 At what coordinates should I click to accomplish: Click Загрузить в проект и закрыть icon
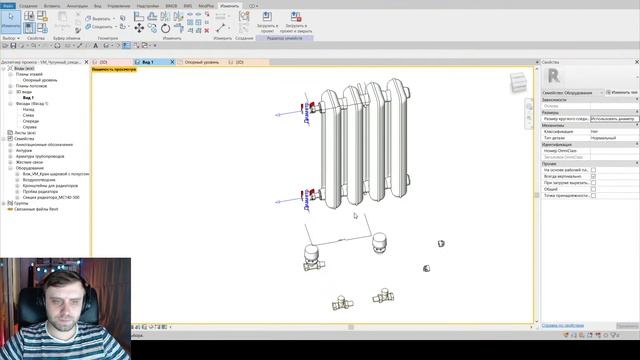(296, 17)
